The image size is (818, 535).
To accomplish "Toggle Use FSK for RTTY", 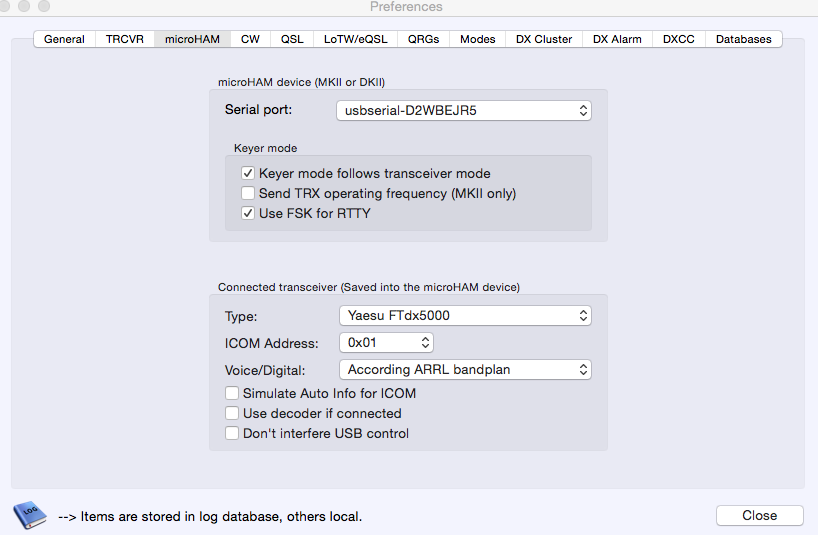I will click(x=248, y=213).
